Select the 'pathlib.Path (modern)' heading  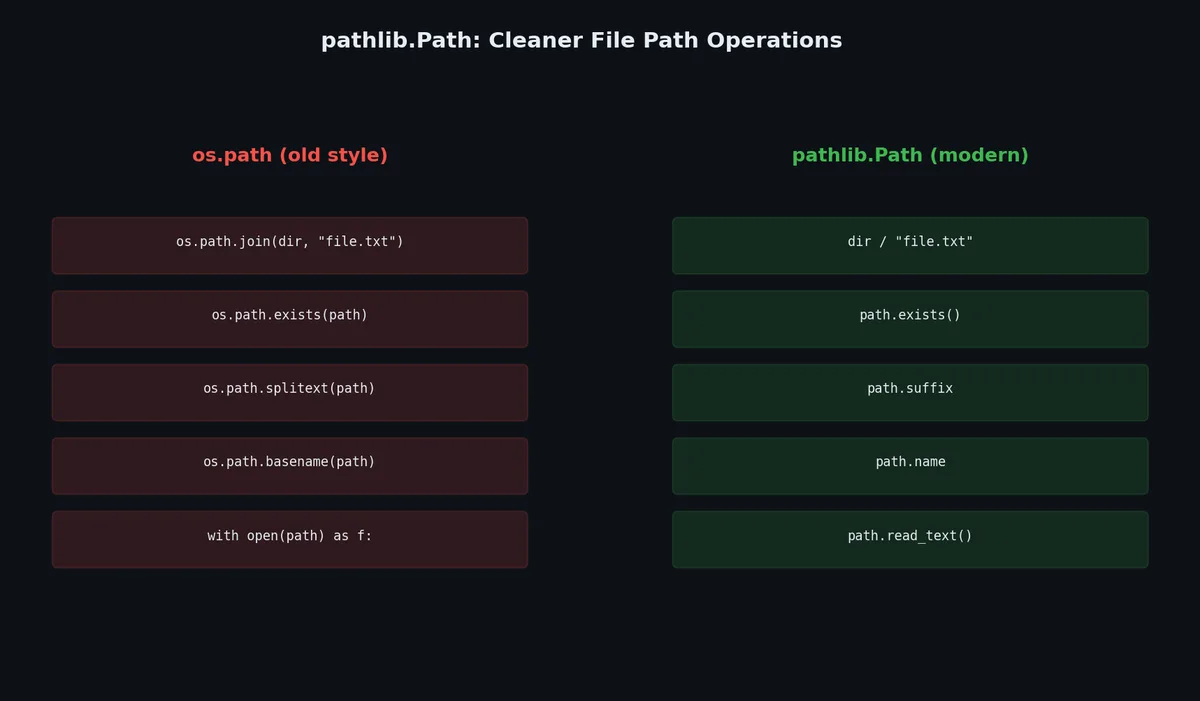[910, 156]
